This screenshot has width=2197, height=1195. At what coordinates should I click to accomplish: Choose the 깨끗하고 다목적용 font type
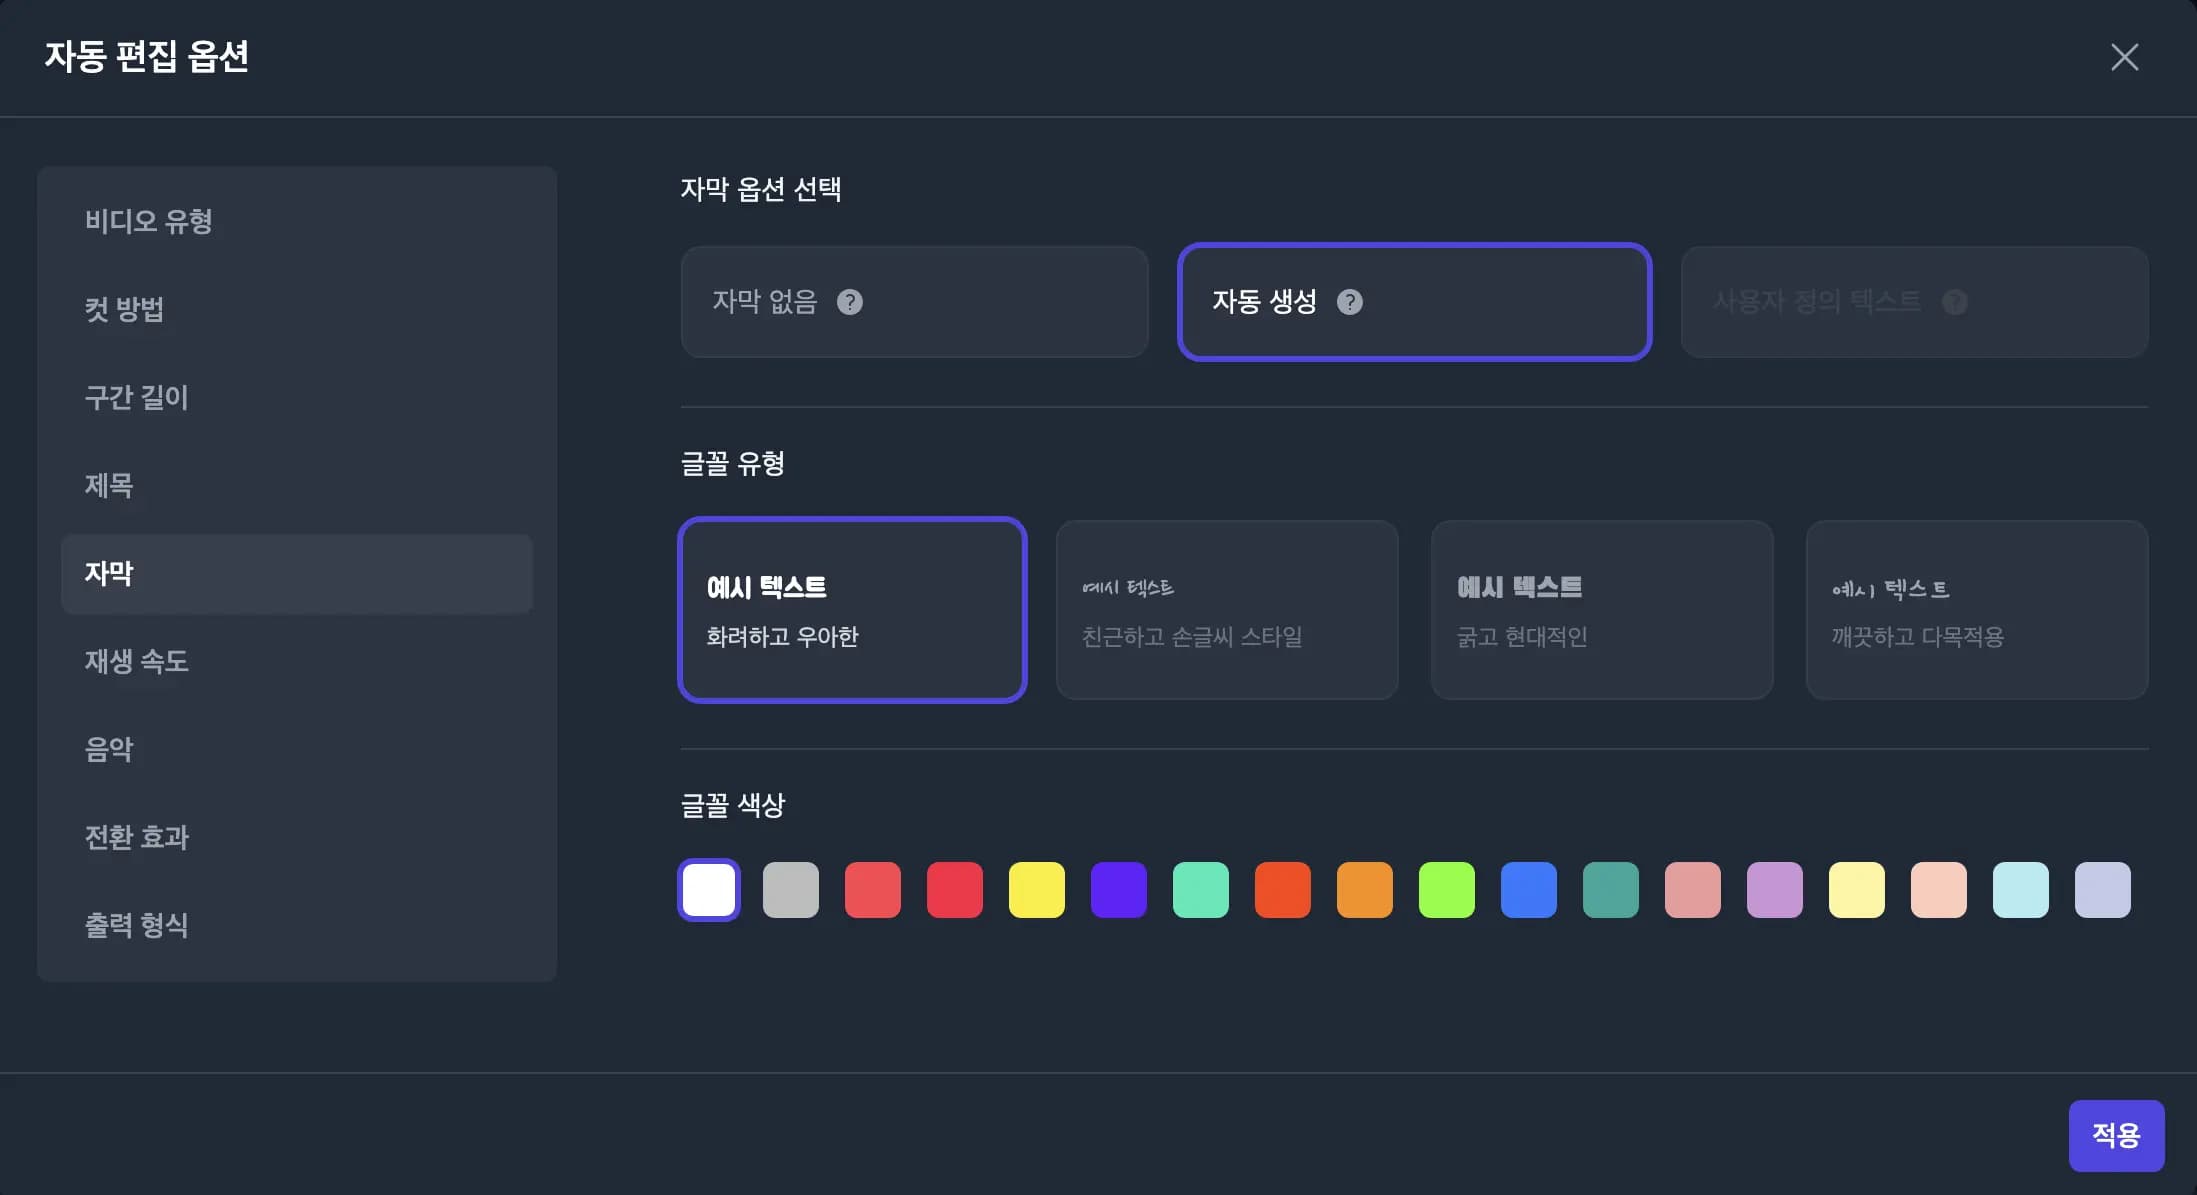1976,610
